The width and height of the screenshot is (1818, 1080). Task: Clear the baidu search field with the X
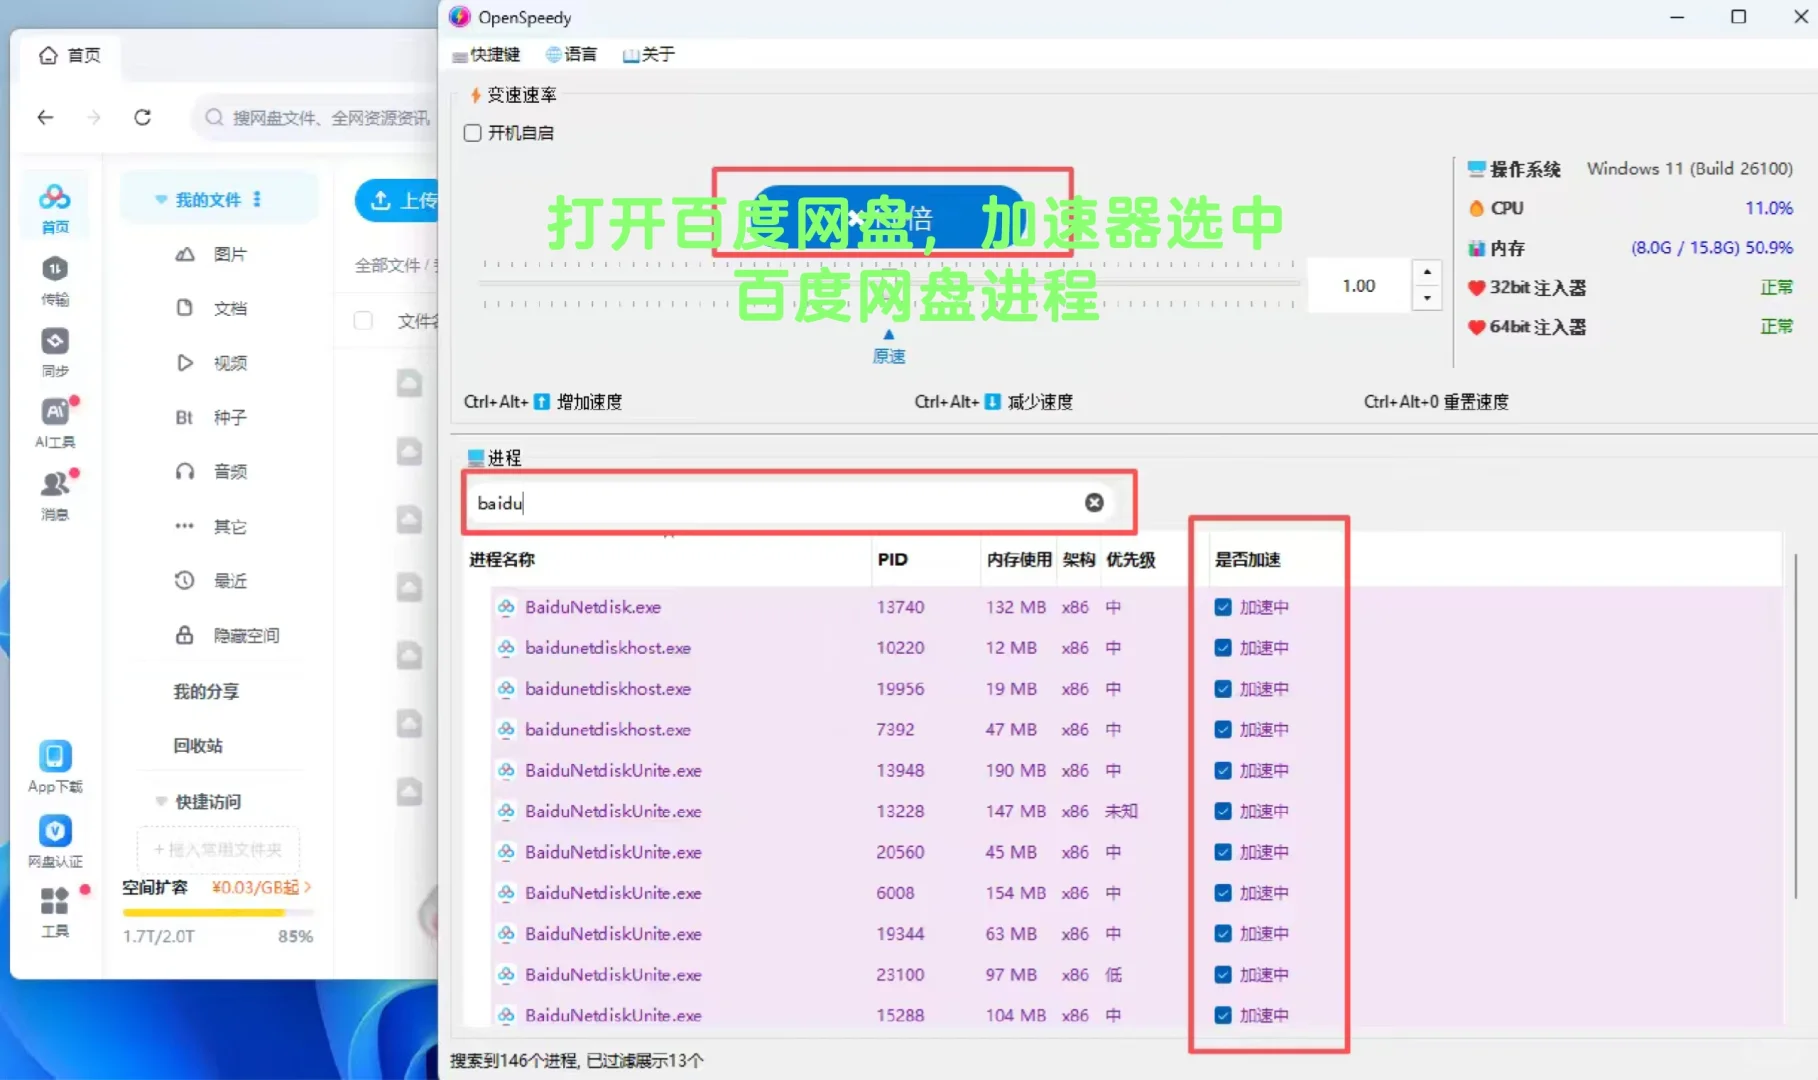click(1093, 502)
